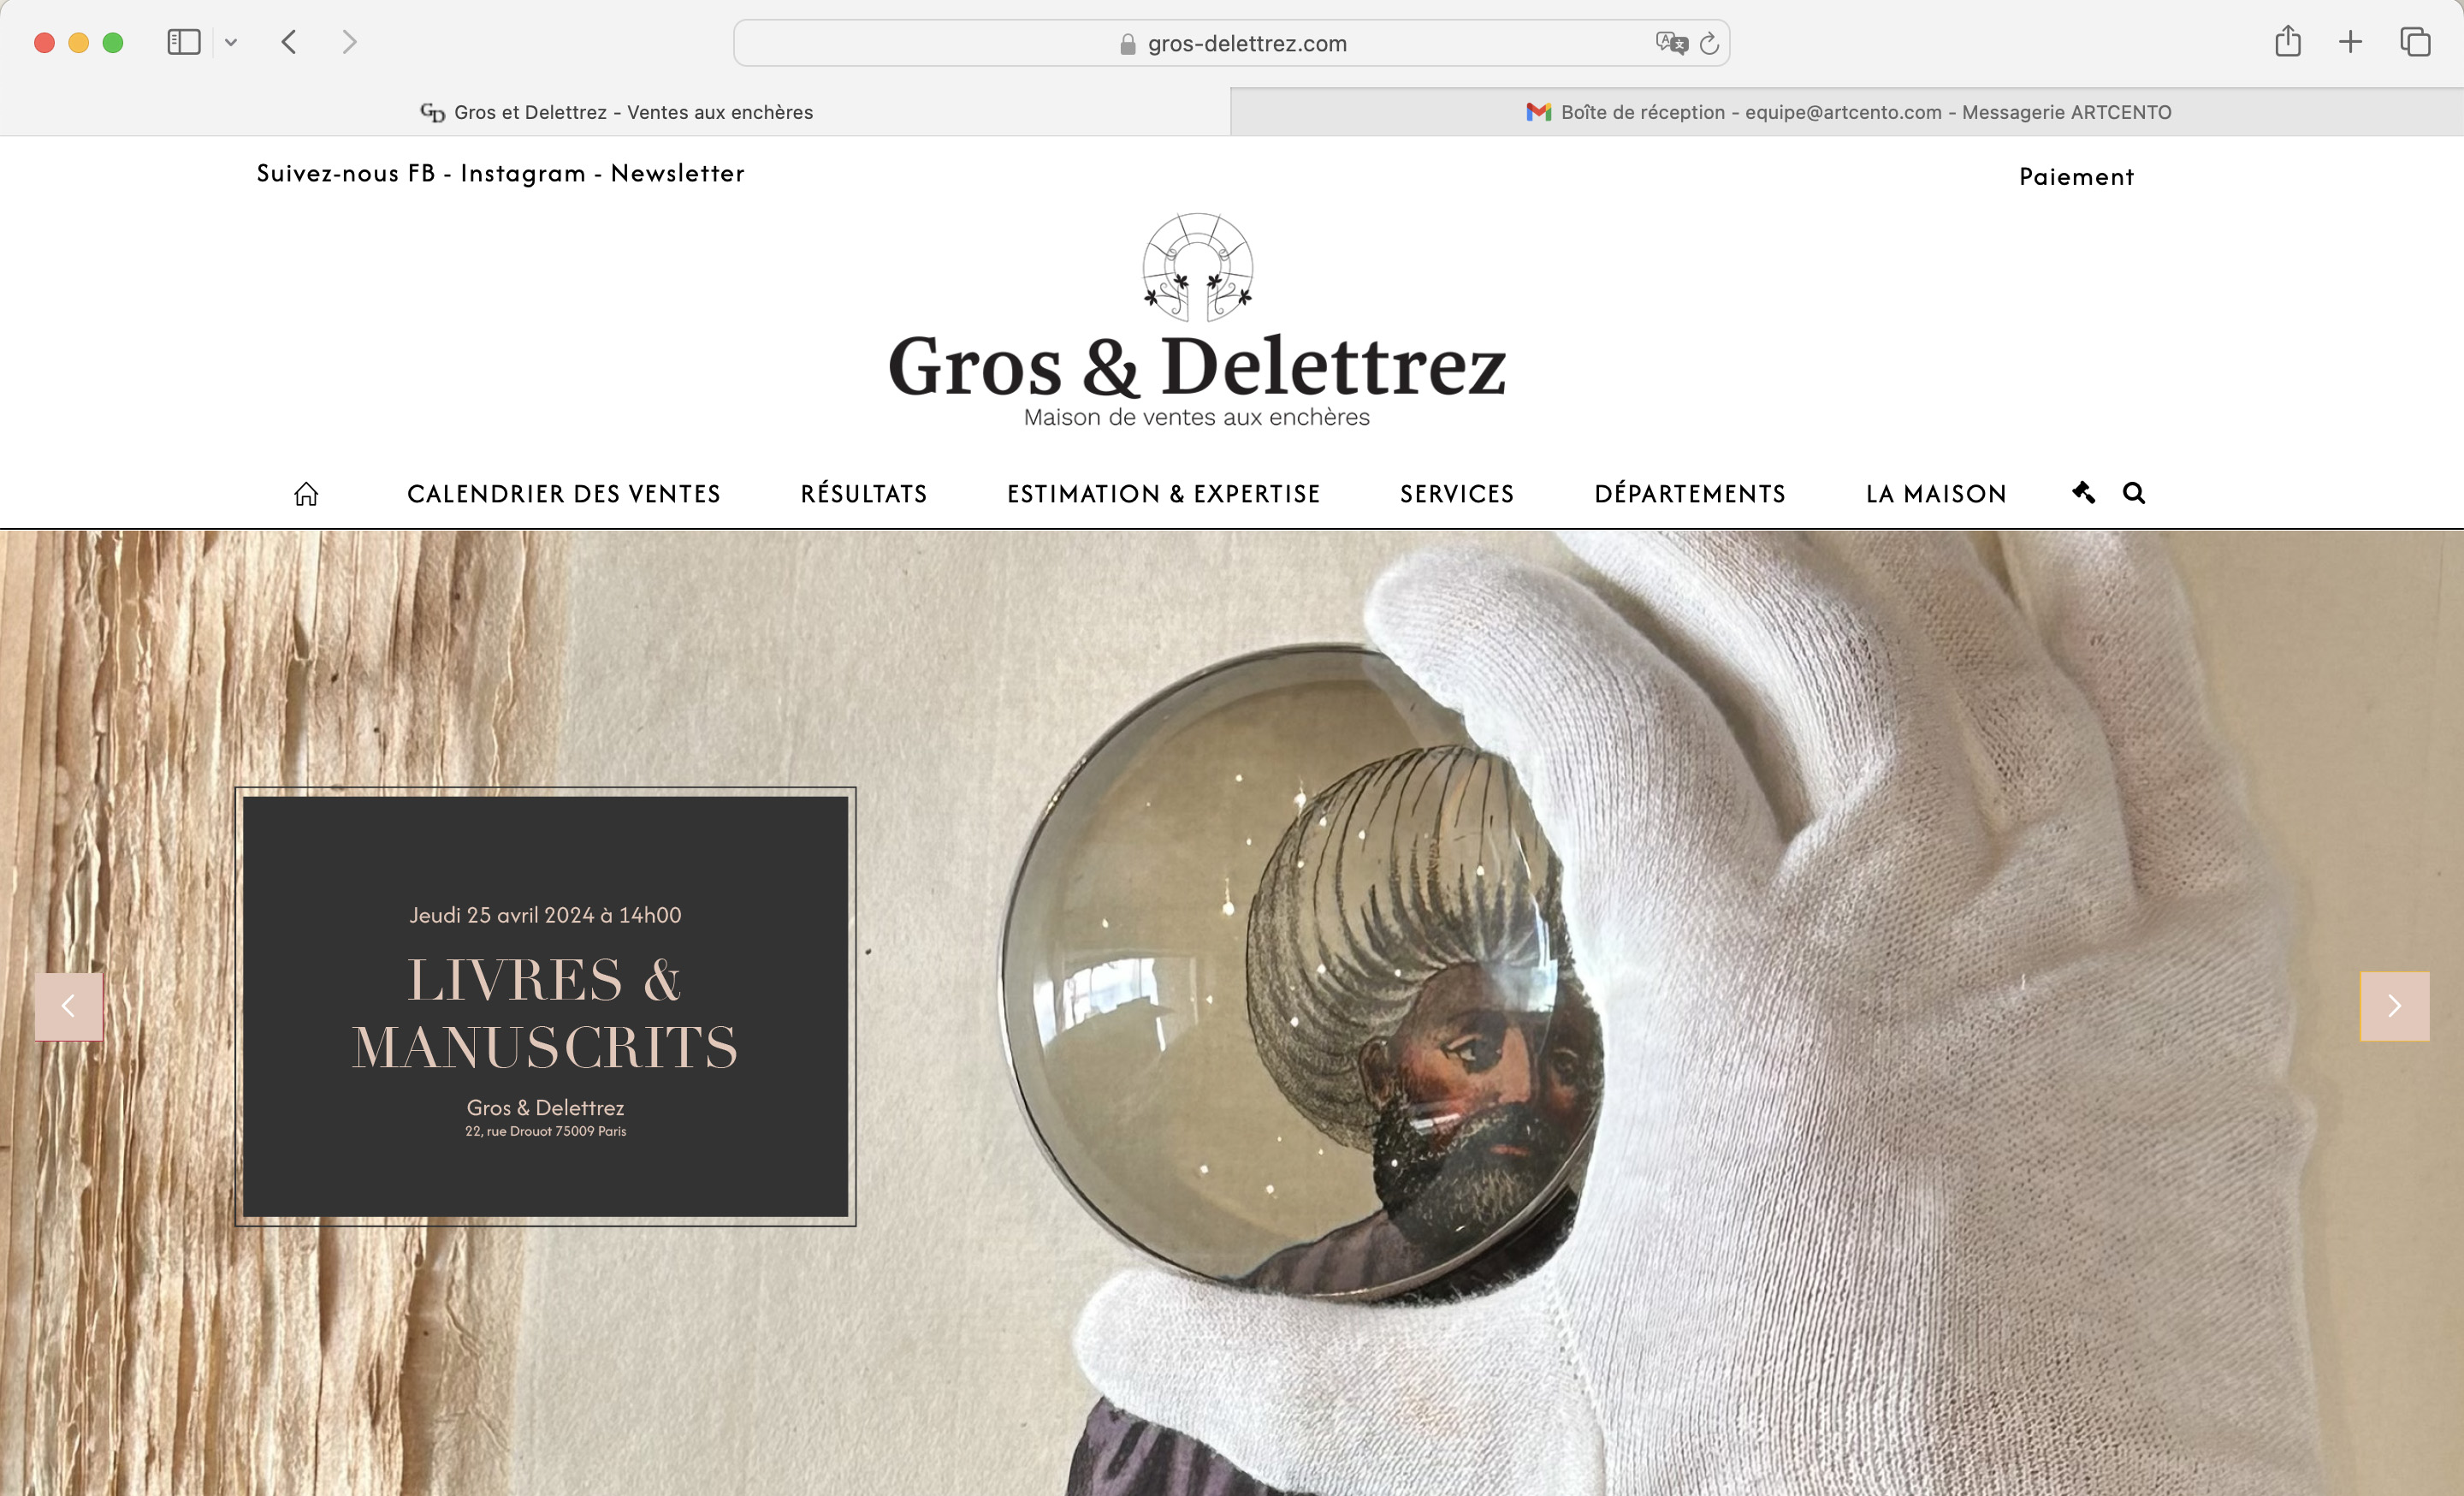Reload the page in Safari
The height and width of the screenshot is (1496, 2464).
(x=1709, y=43)
